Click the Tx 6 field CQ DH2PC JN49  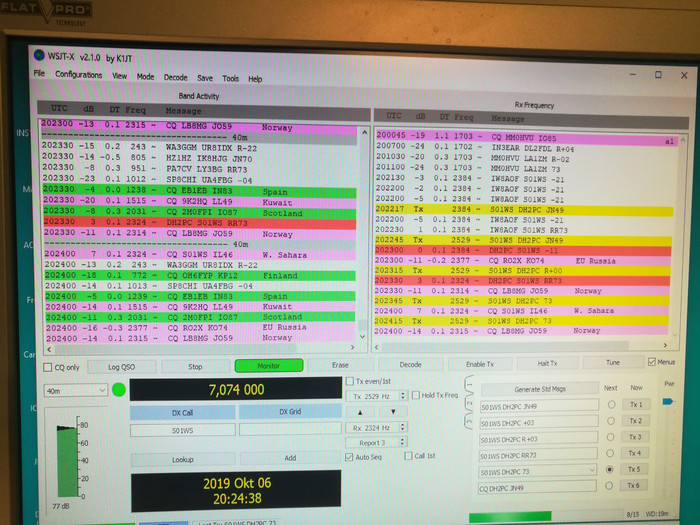coord(537,488)
